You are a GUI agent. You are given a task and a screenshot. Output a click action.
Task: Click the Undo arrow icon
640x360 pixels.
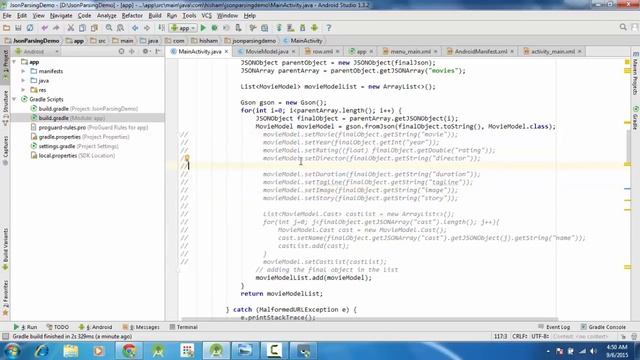[44, 28]
